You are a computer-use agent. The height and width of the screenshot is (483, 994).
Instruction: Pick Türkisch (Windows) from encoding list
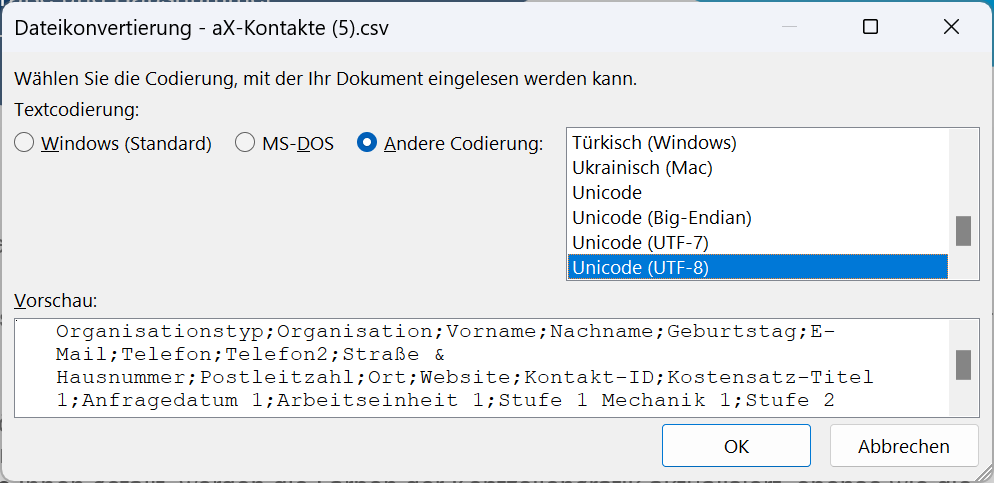click(x=758, y=143)
